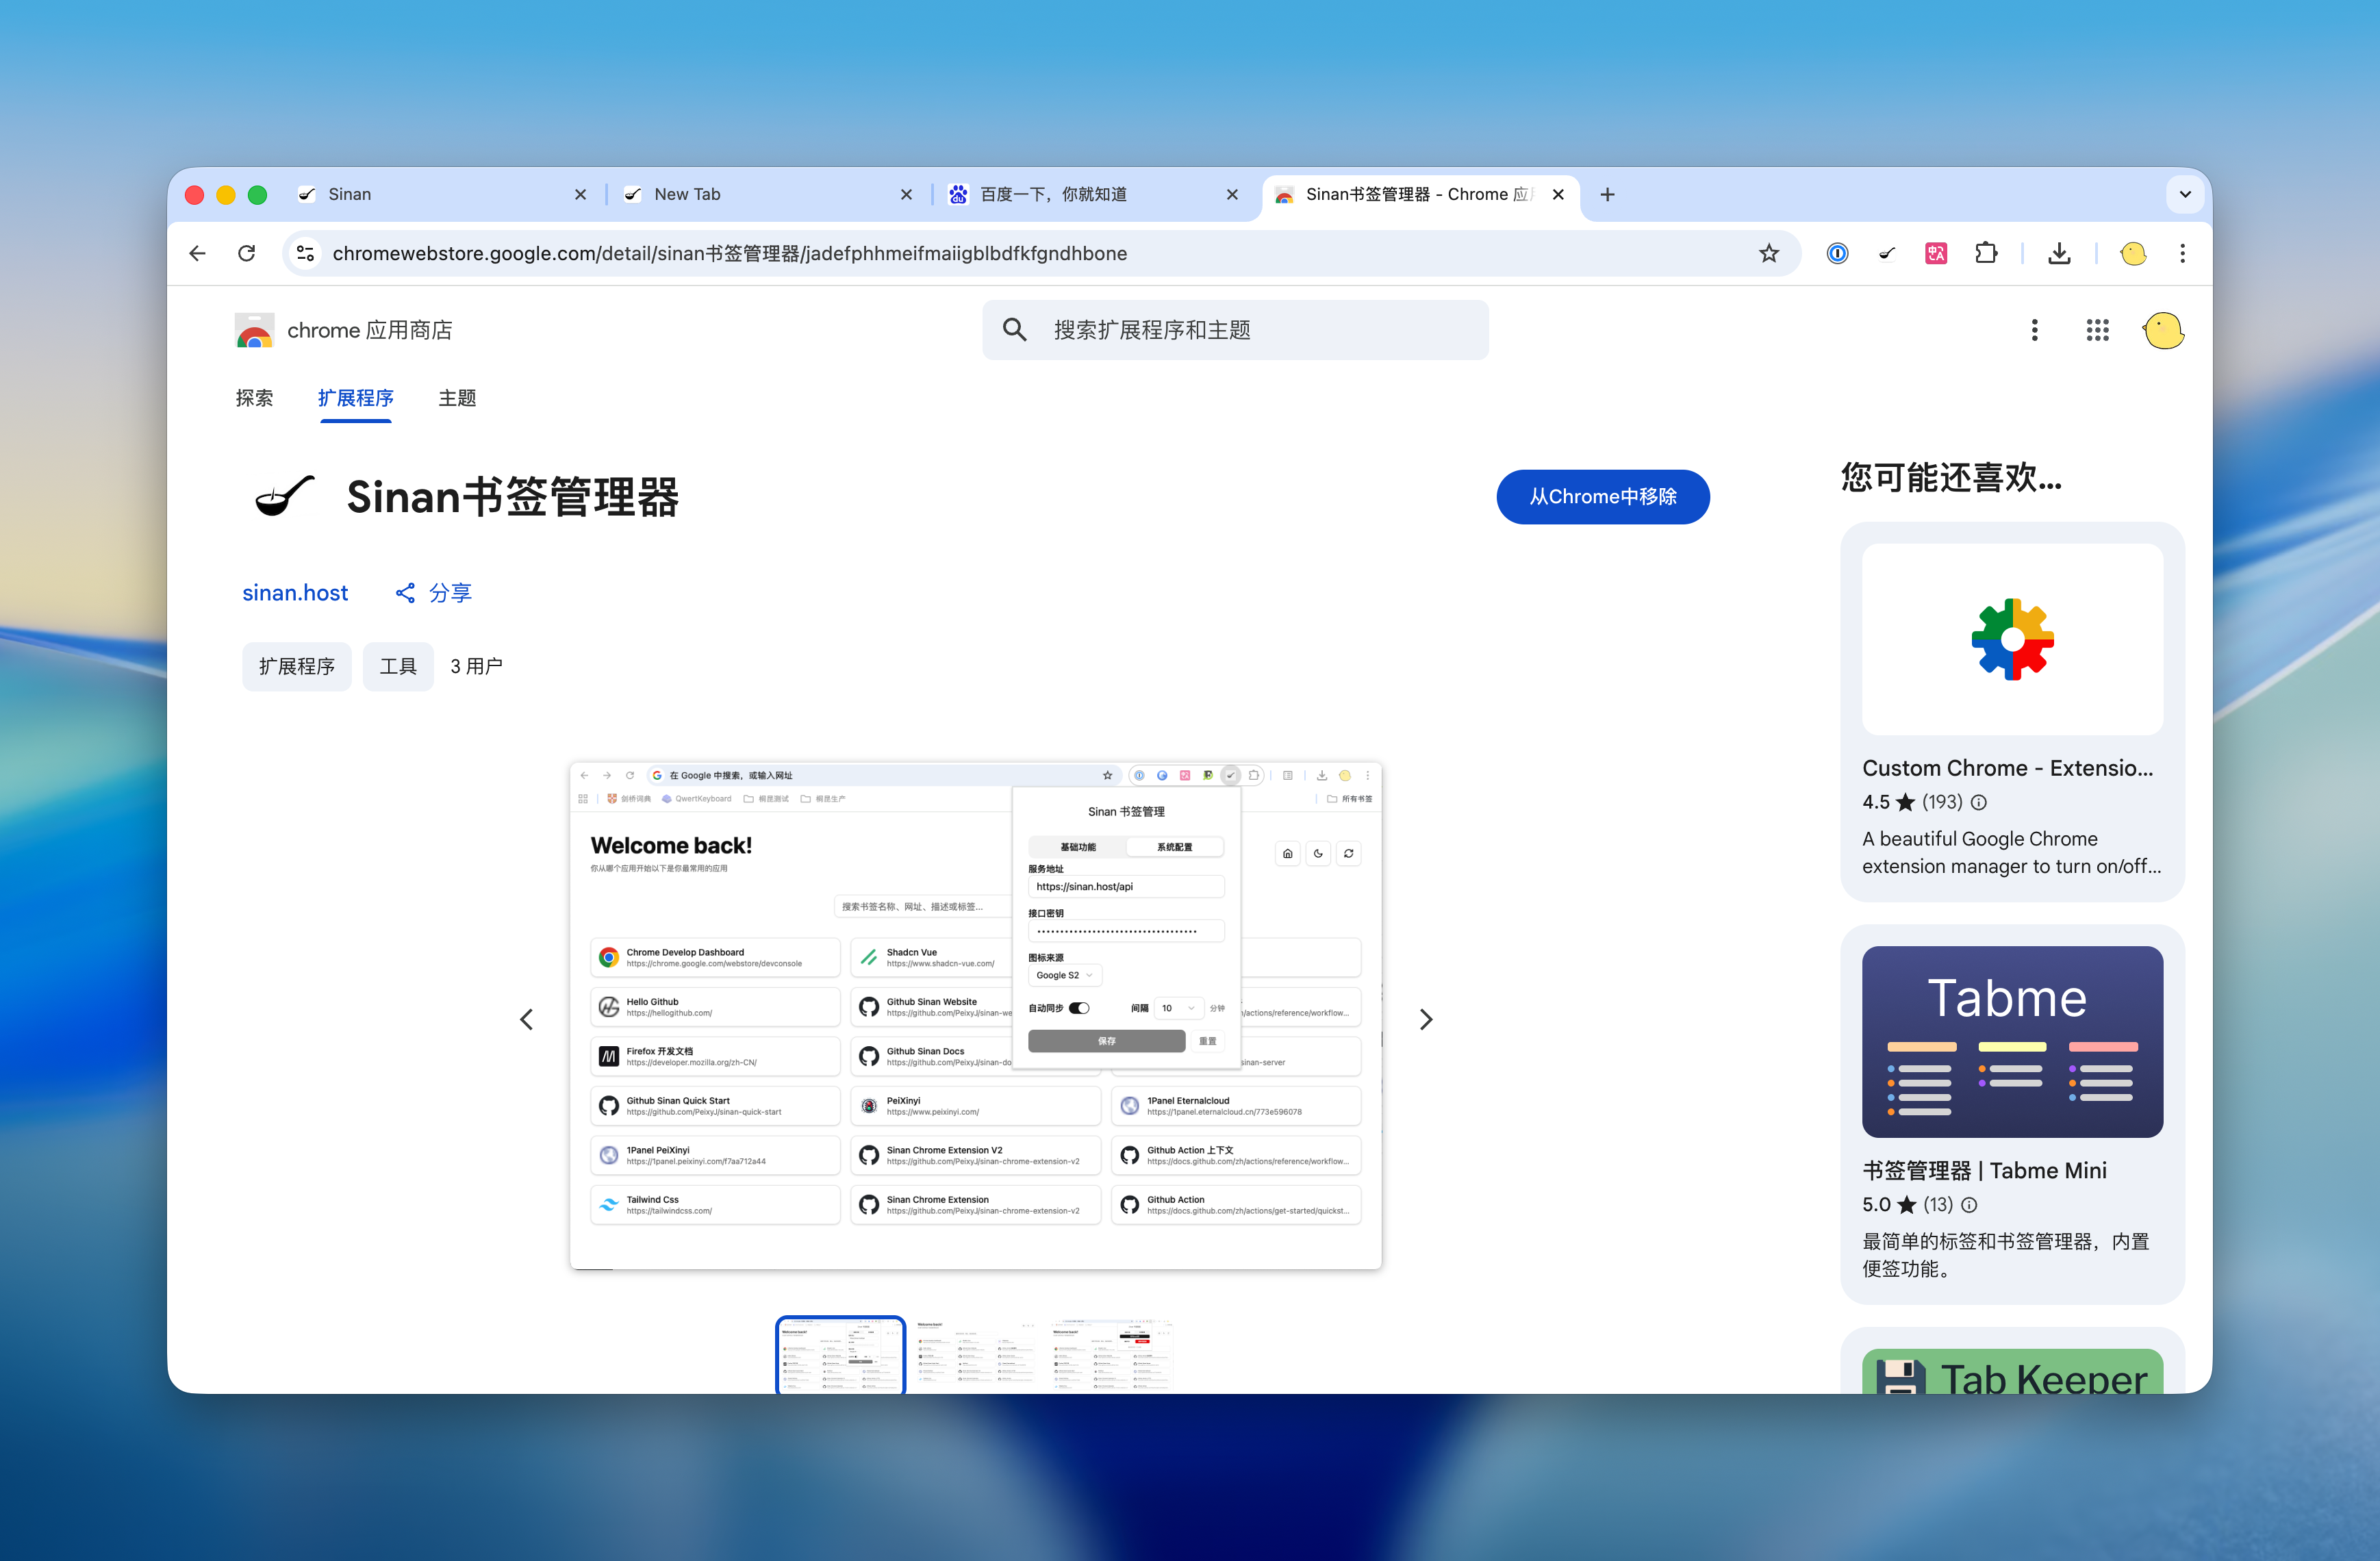Click the 搜索扩展程序和主题 search field
This screenshot has width=2380, height=1561.
click(1234, 330)
